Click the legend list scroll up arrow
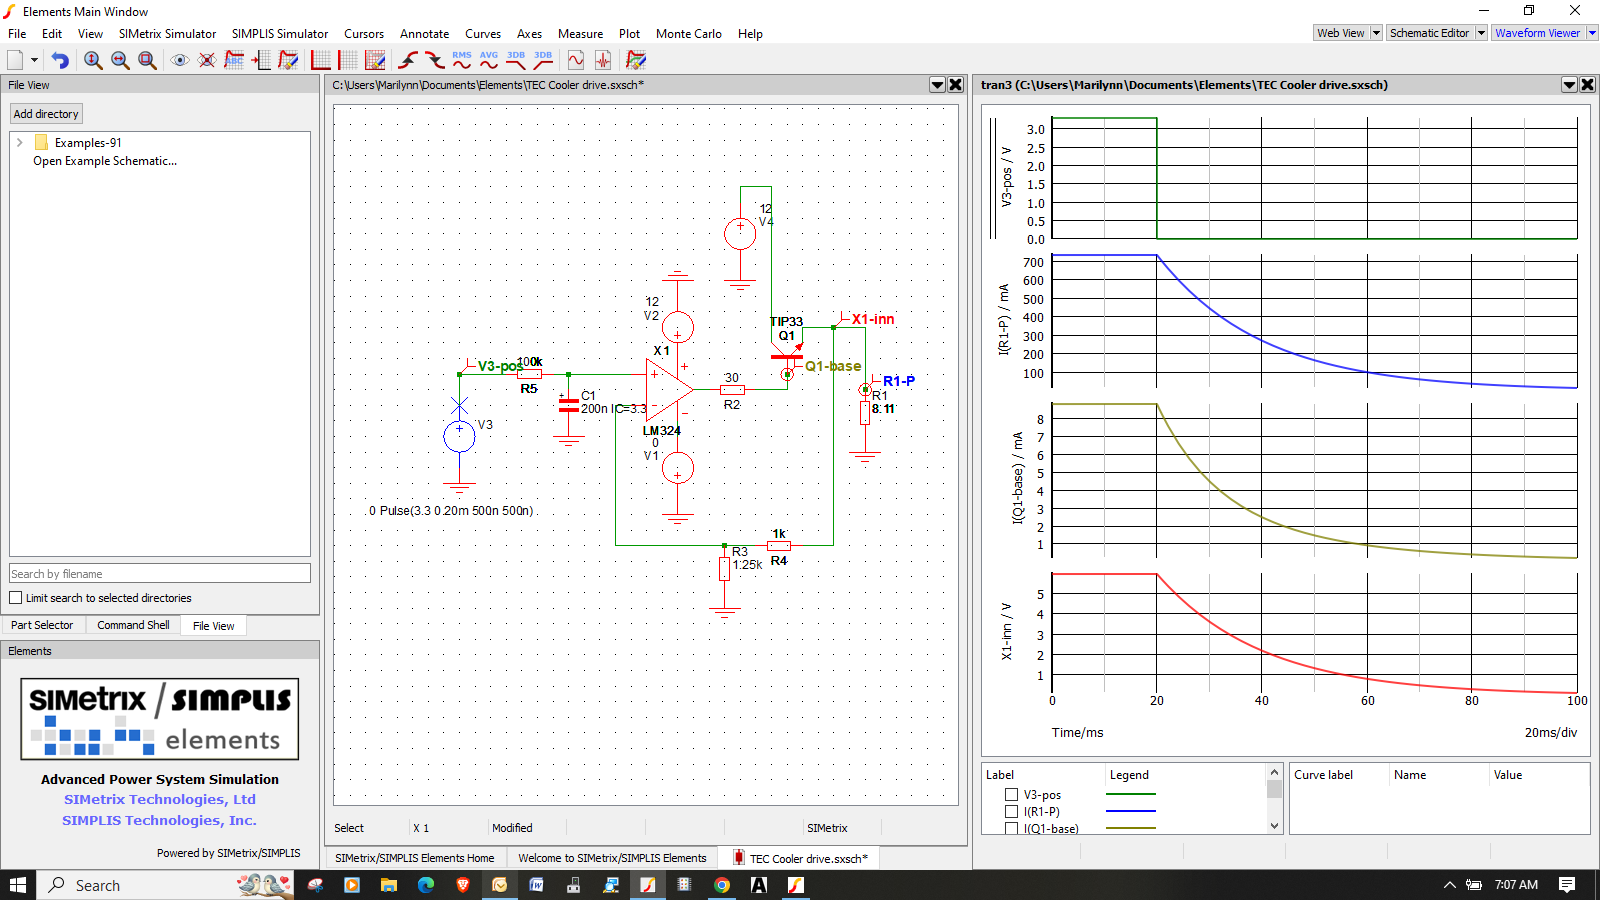The height and width of the screenshot is (900, 1600). click(1274, 772)
